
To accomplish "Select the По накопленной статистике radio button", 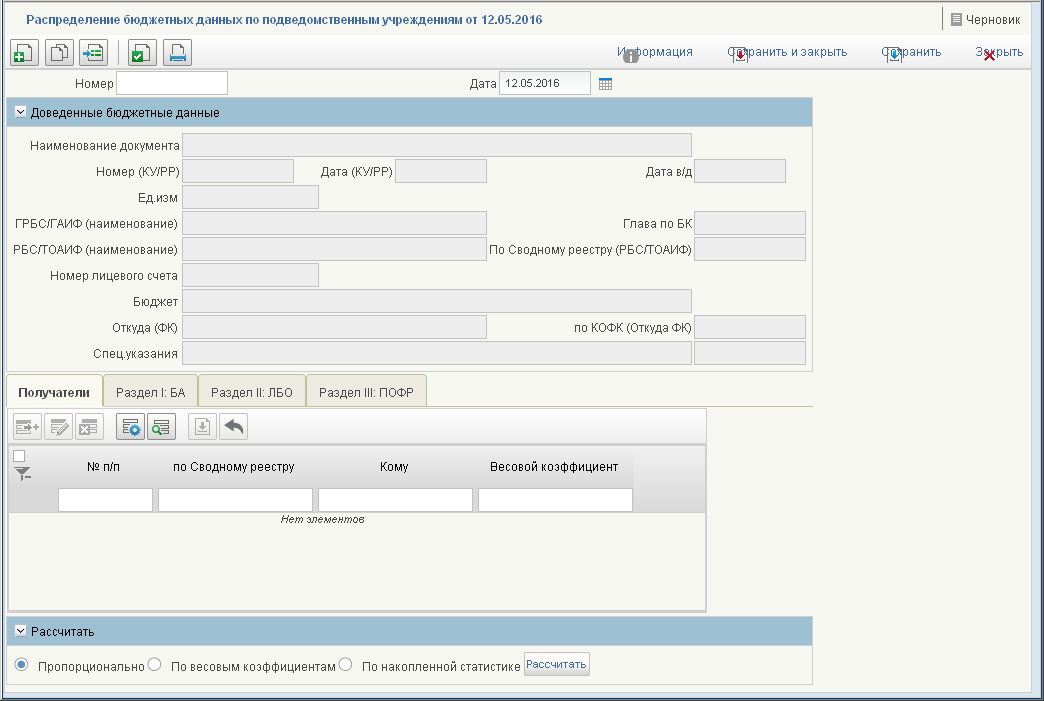I will pyautogui.click(x=345, y=664).
